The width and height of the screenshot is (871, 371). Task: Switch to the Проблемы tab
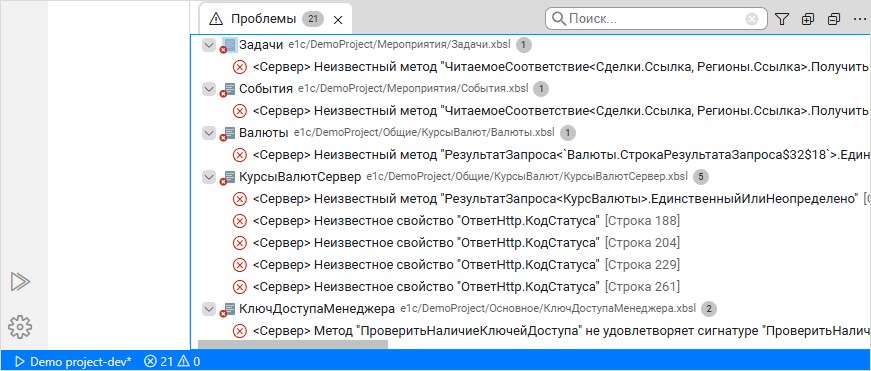276,19
